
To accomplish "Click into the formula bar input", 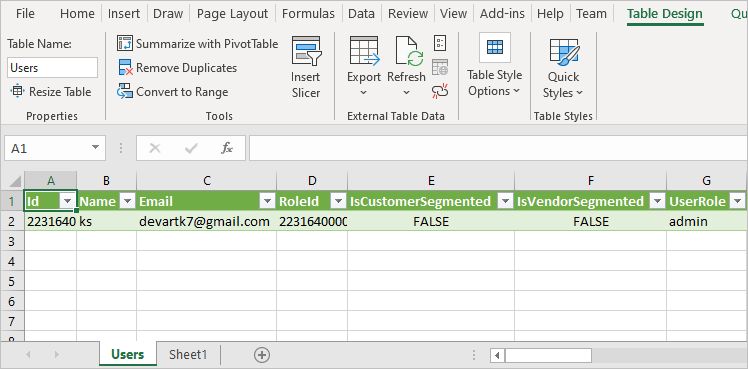I will click(498, 148).
